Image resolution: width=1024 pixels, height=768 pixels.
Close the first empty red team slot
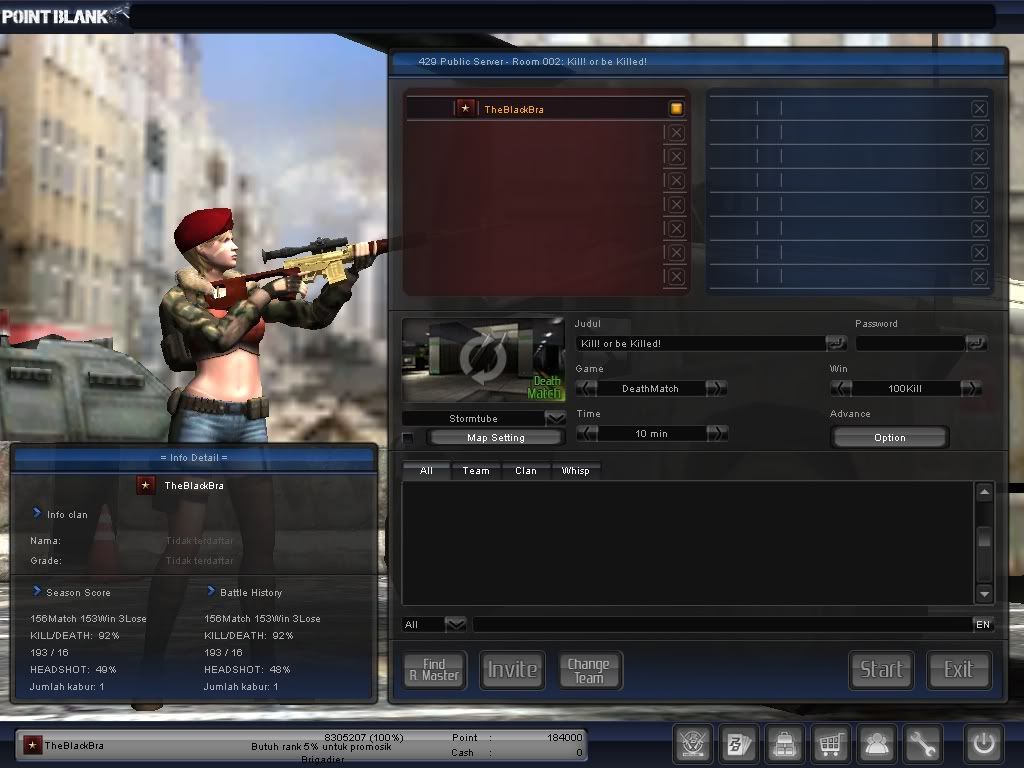click(676, 133)
